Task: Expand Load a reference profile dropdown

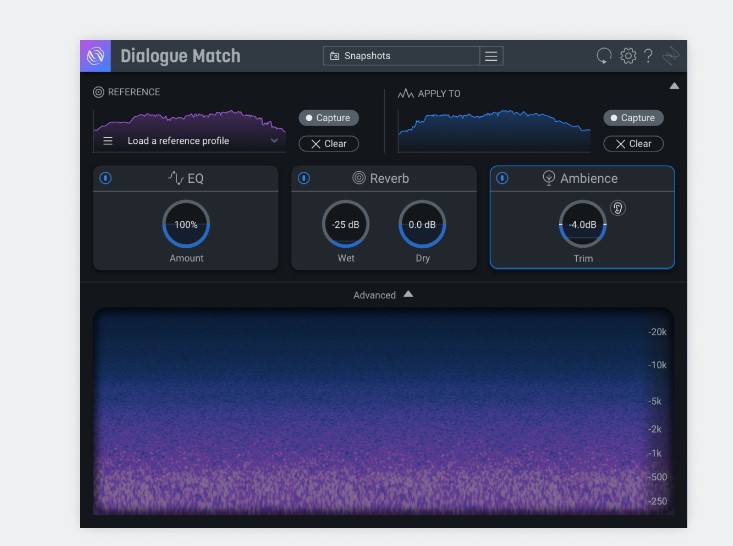Action: (x=190, y=141)
